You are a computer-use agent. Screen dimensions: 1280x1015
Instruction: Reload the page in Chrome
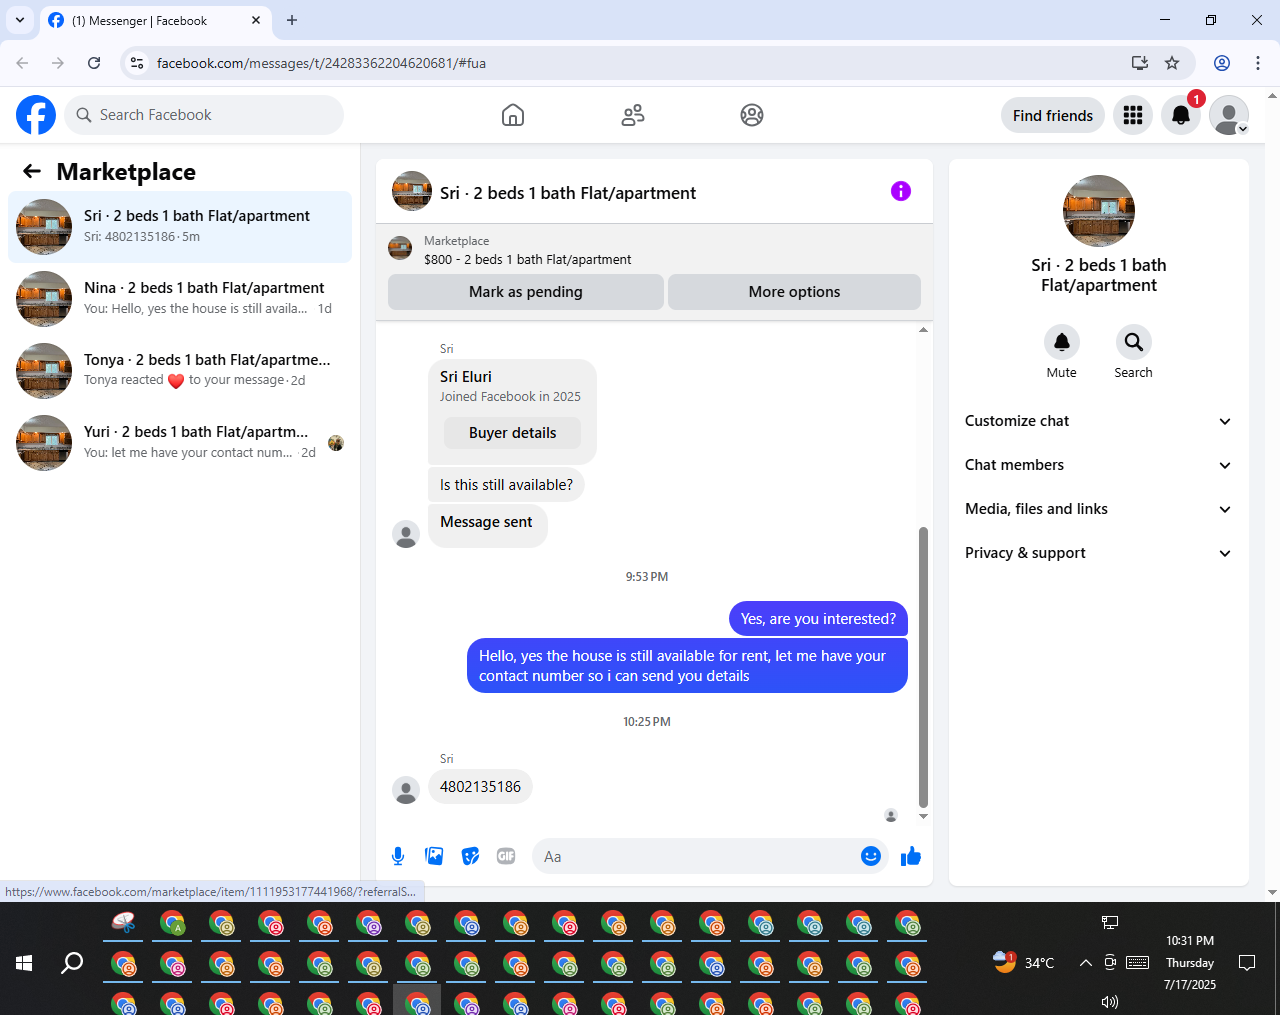tap(94, 63)
